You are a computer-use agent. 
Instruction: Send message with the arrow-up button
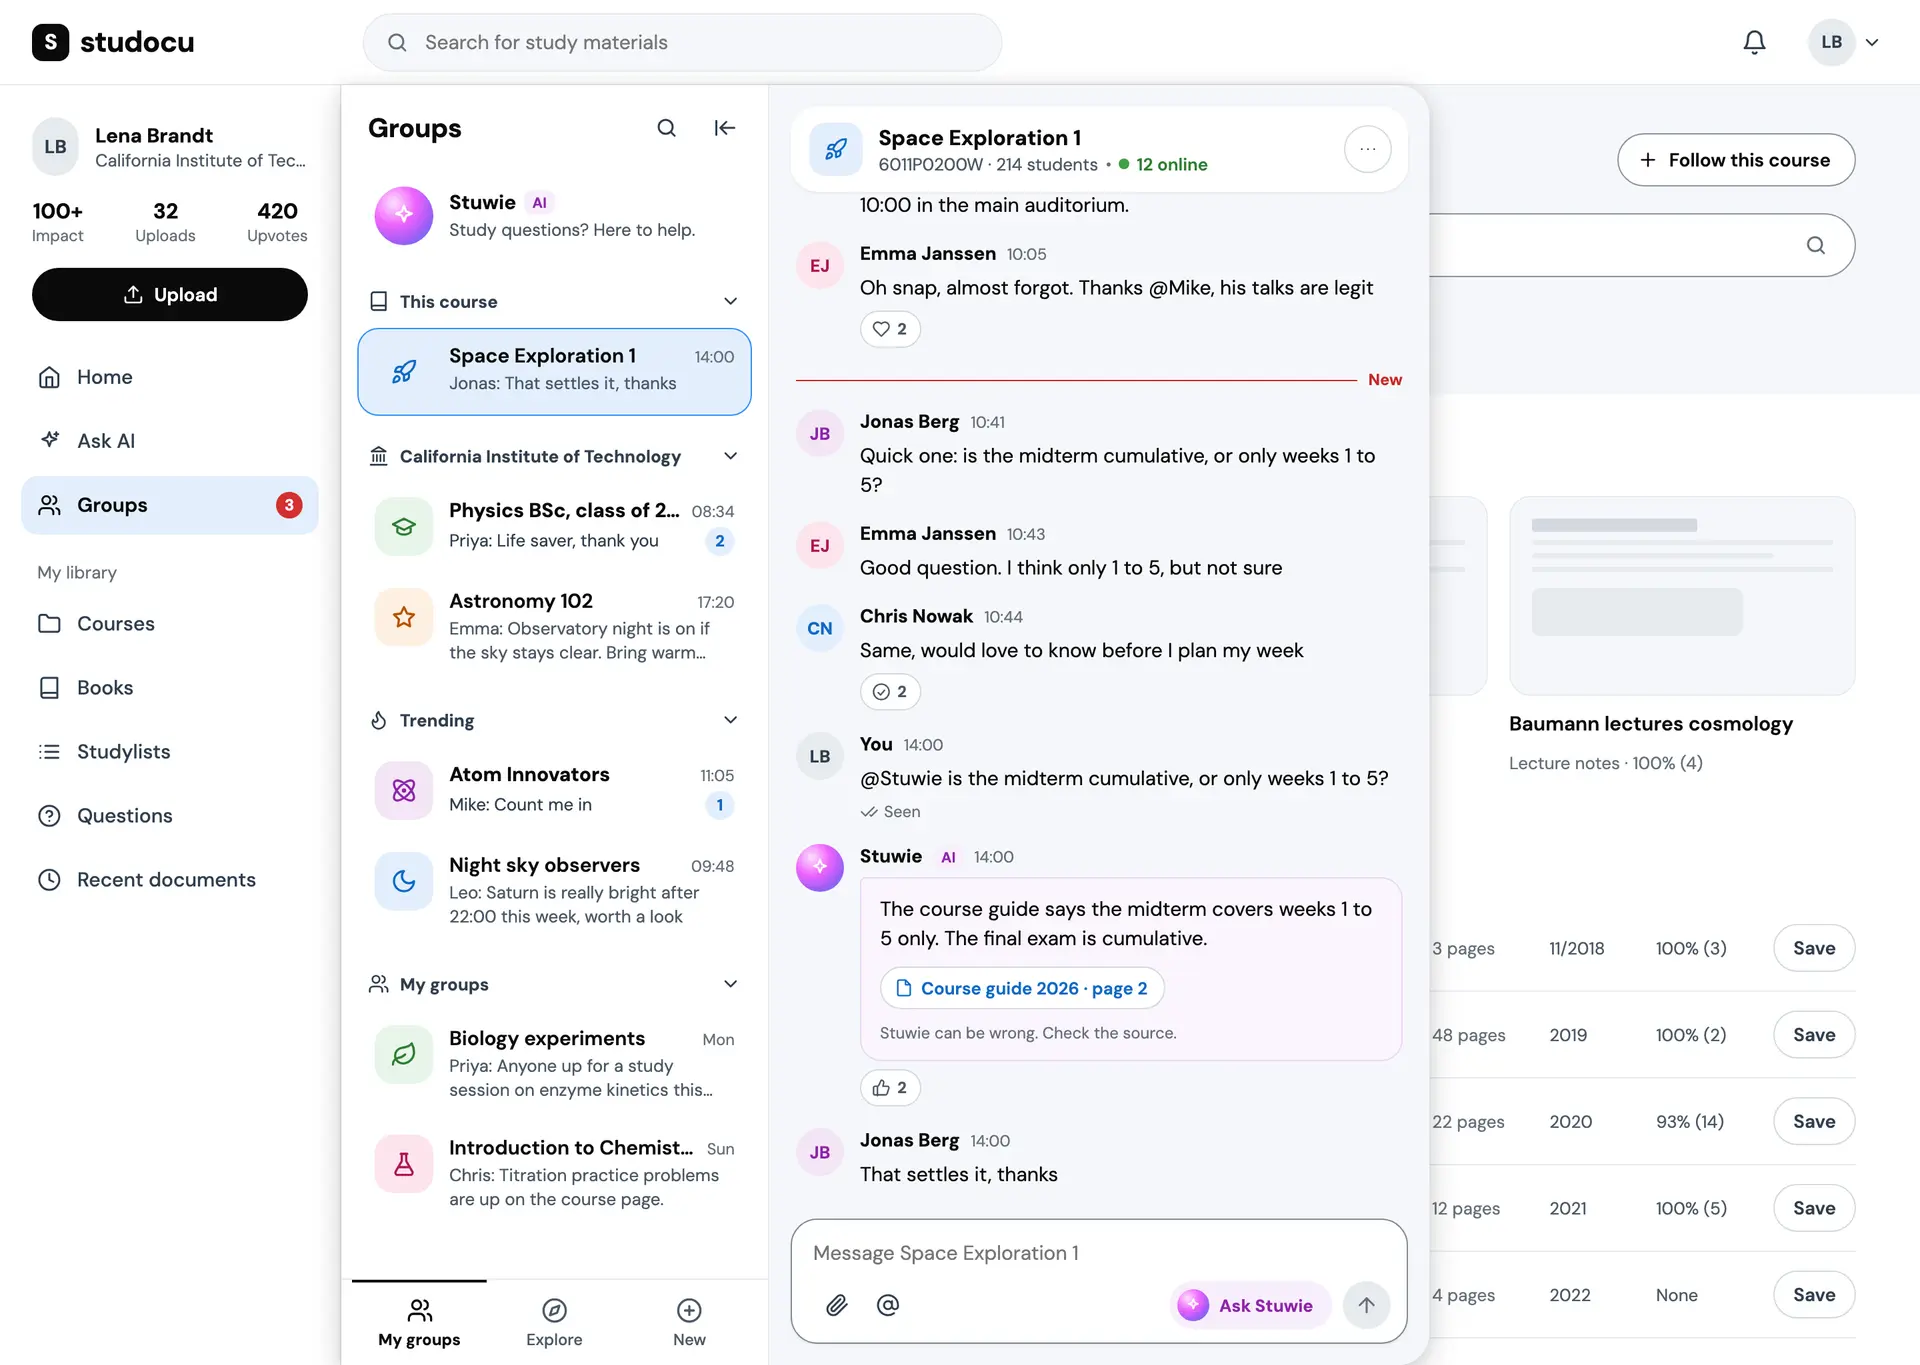tap(1366, 1305)
